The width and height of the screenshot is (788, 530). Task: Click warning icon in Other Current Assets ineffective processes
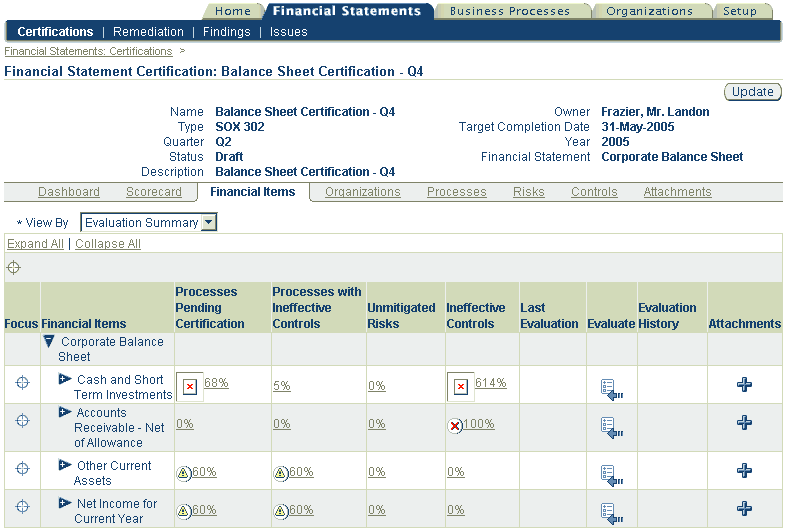coord(280,473)
